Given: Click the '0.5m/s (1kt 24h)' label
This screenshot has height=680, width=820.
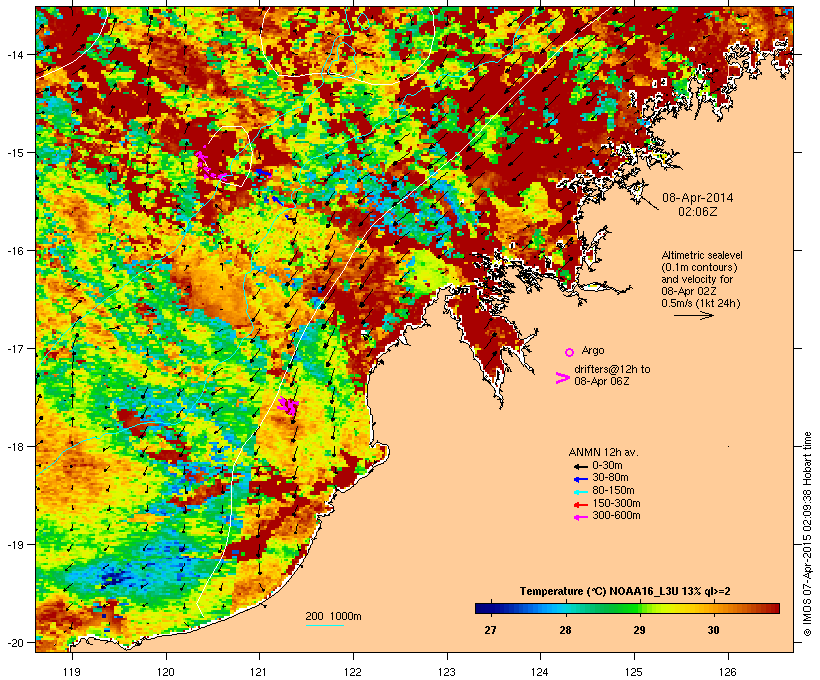Looking at the screenshot, I should [x=701, y=303].
